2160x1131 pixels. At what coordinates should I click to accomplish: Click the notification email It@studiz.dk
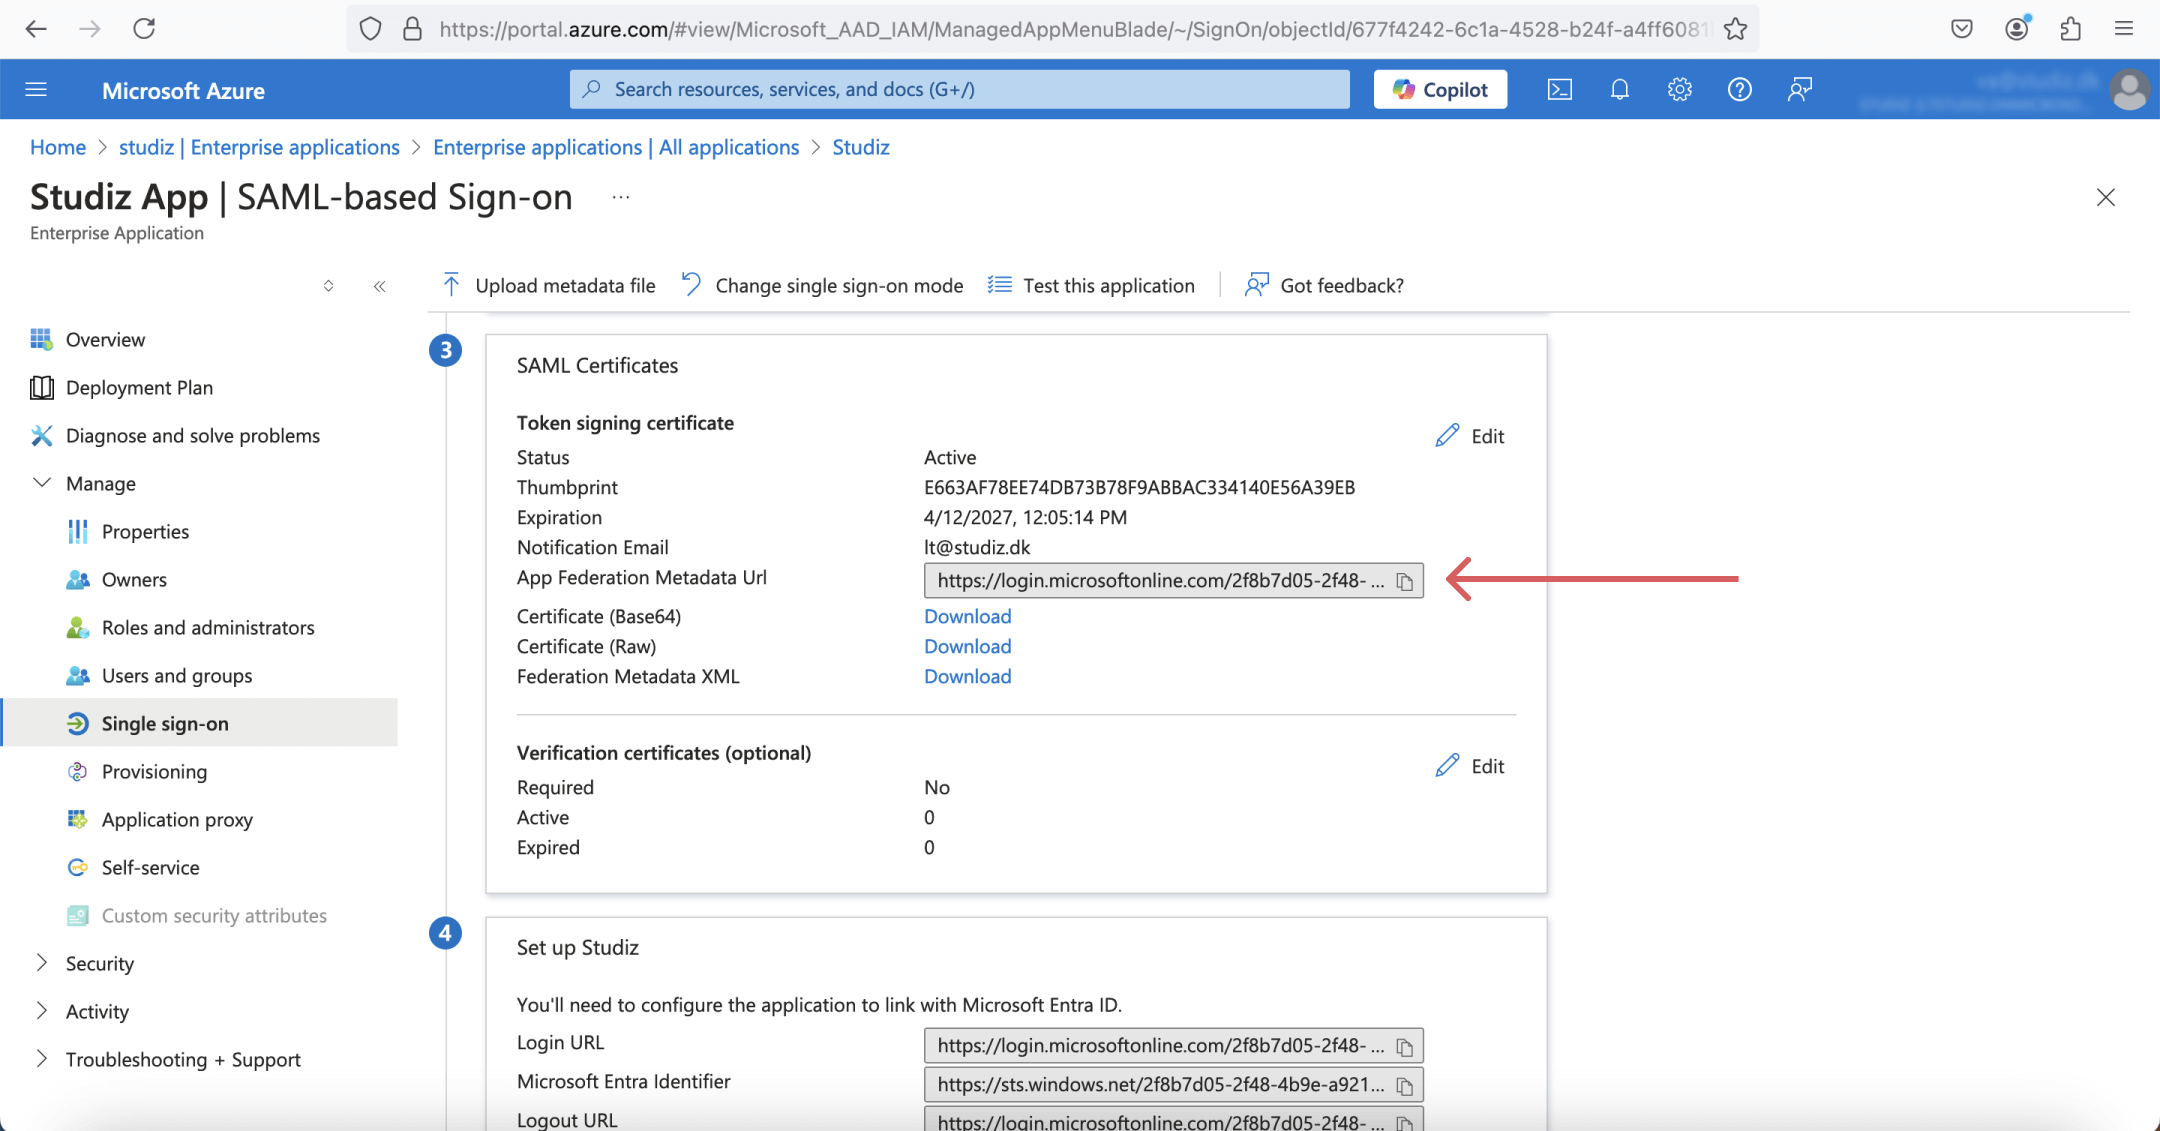[977, 548]
